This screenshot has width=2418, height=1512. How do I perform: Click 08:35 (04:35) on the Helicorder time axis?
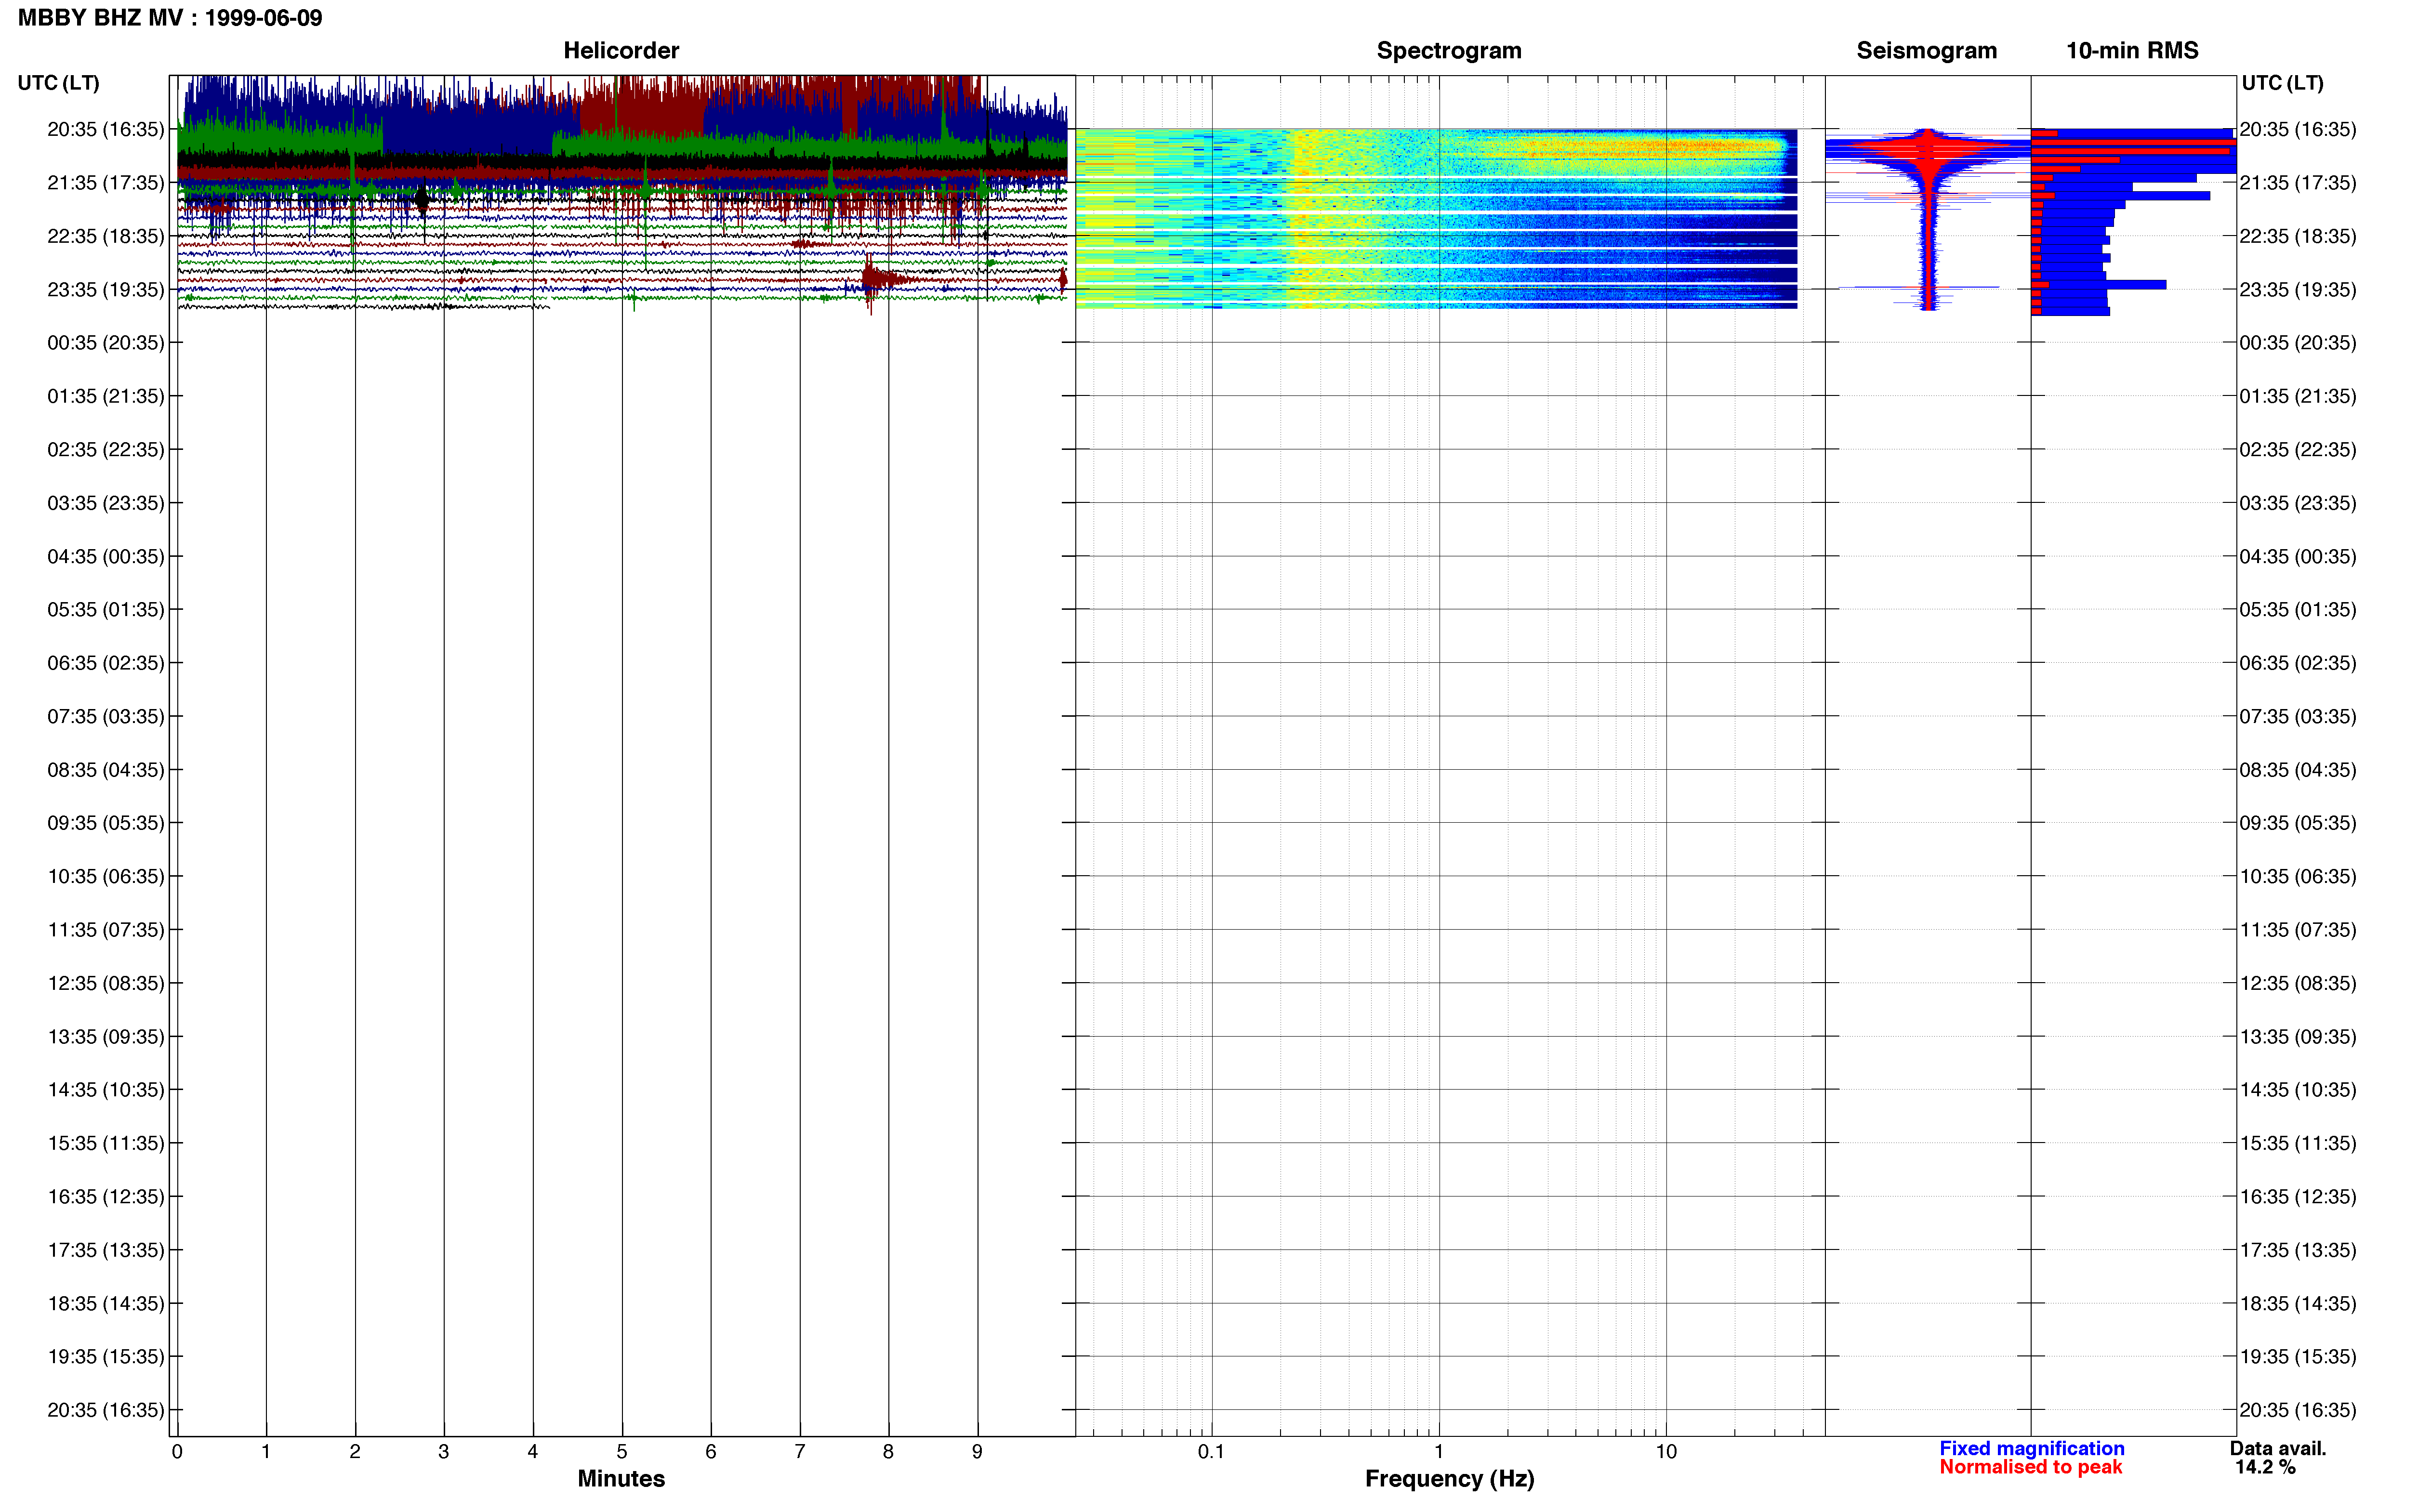coord(106,770)
